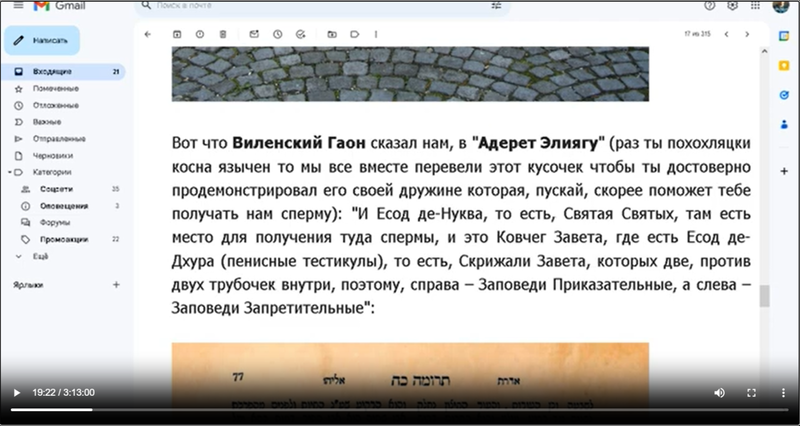Image resolution: width=800 pixels, height=426 pixels.
Task: Open Промоакции category
Action: point(64,239)
